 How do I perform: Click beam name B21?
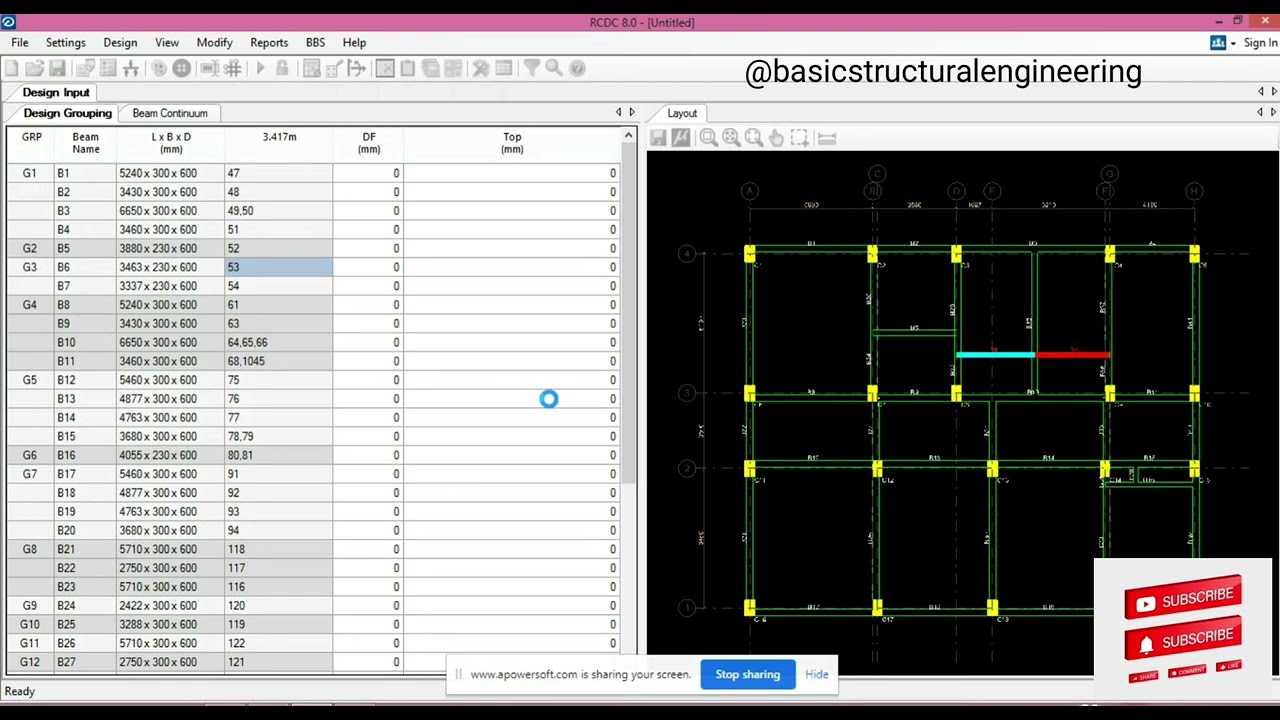pos(85,549)
